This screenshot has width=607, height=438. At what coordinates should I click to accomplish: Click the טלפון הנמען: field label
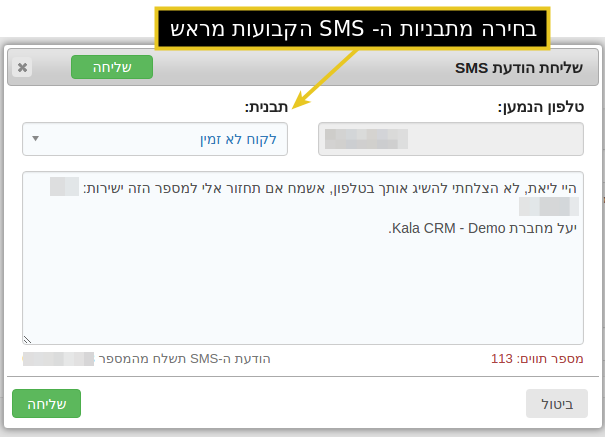(x=541, y=106)
